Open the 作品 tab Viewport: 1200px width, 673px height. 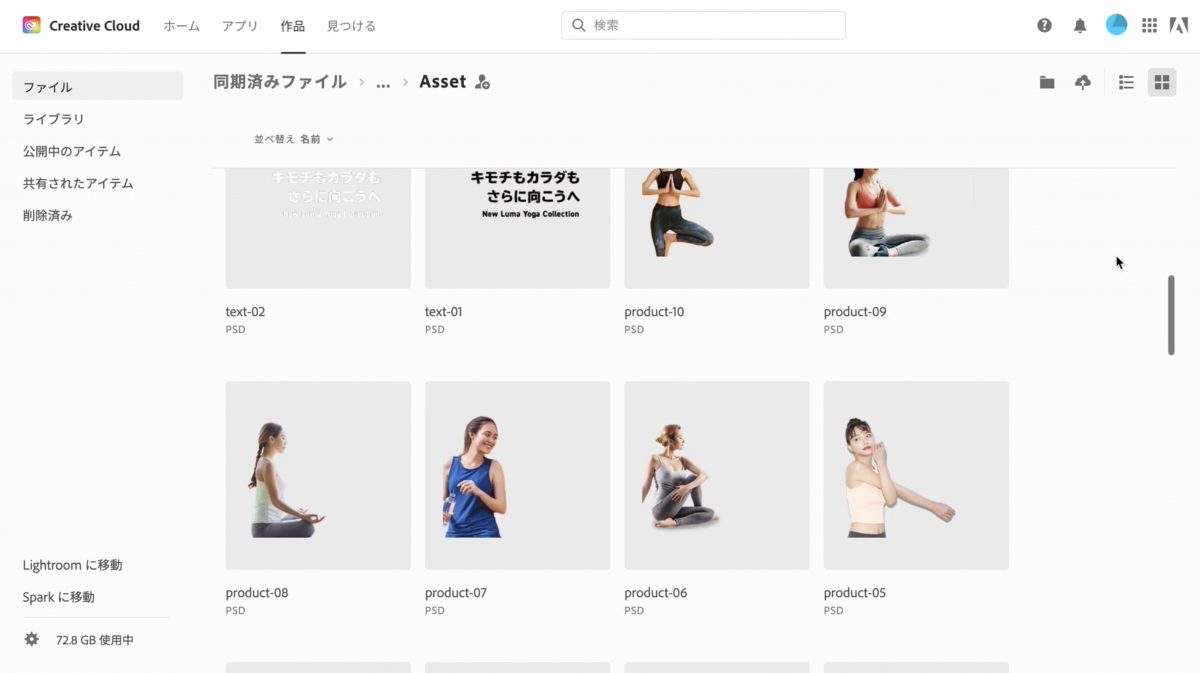pyautogui.click(x=293, y=26)
